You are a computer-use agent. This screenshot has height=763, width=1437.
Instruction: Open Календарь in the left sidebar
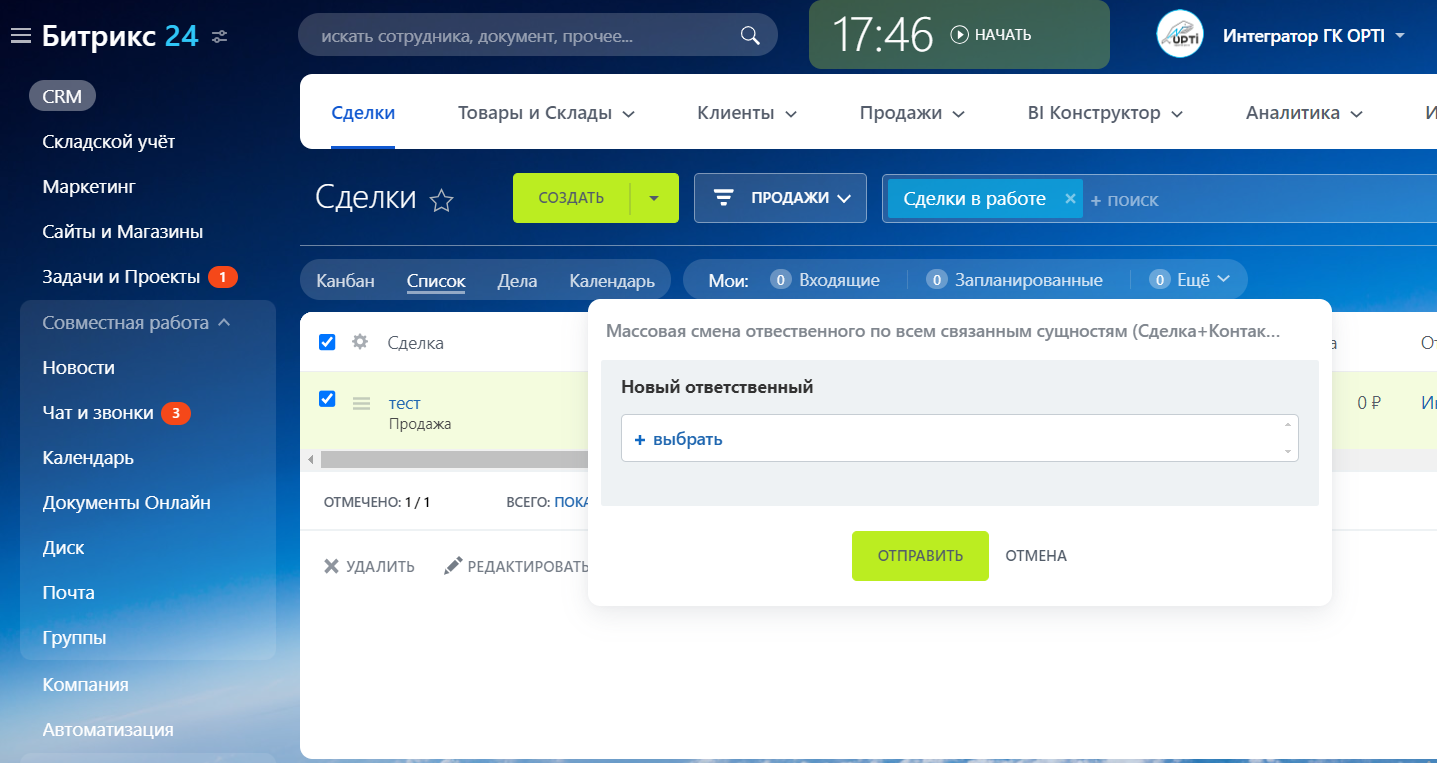[x=88, y=458]
